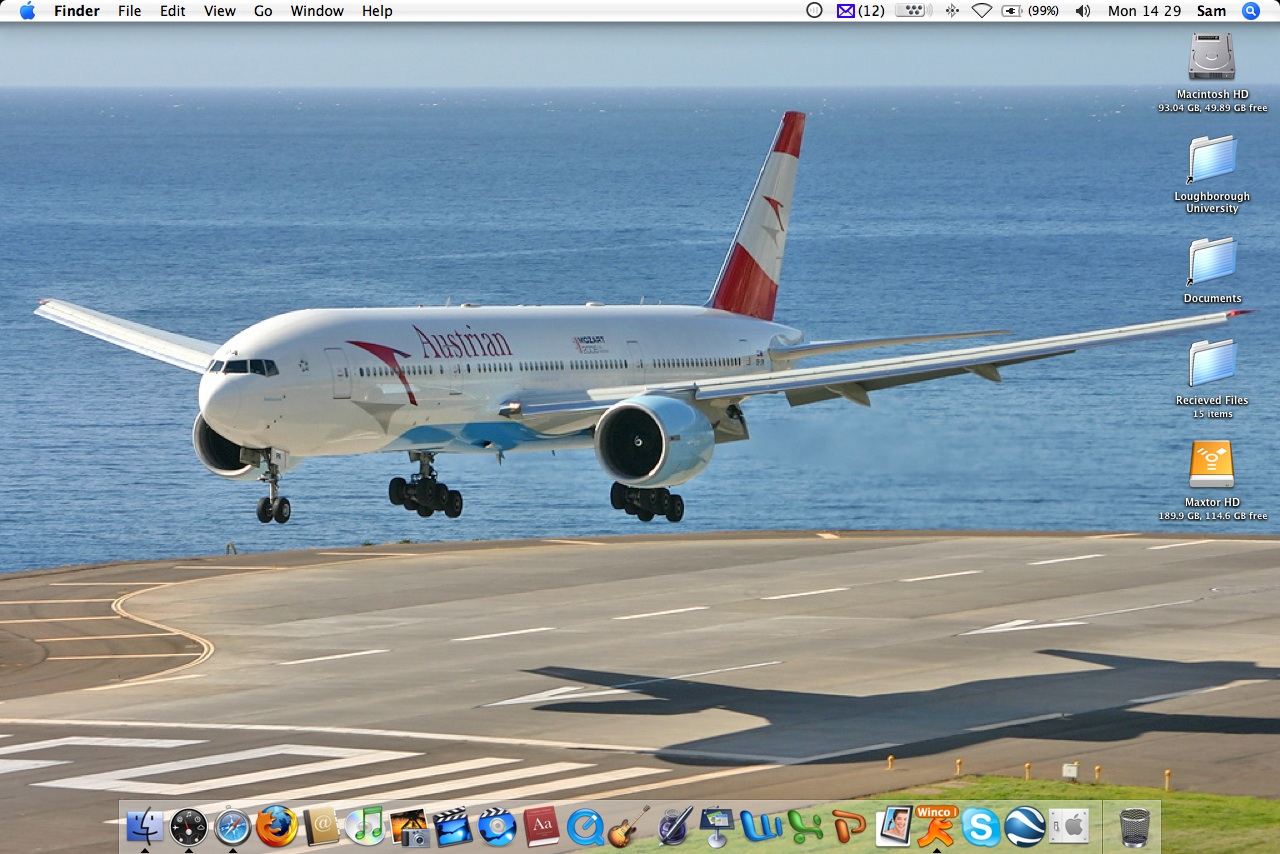1280x854 pixels.
Task: Launch Pages ink pen icon
Action: 674,827
